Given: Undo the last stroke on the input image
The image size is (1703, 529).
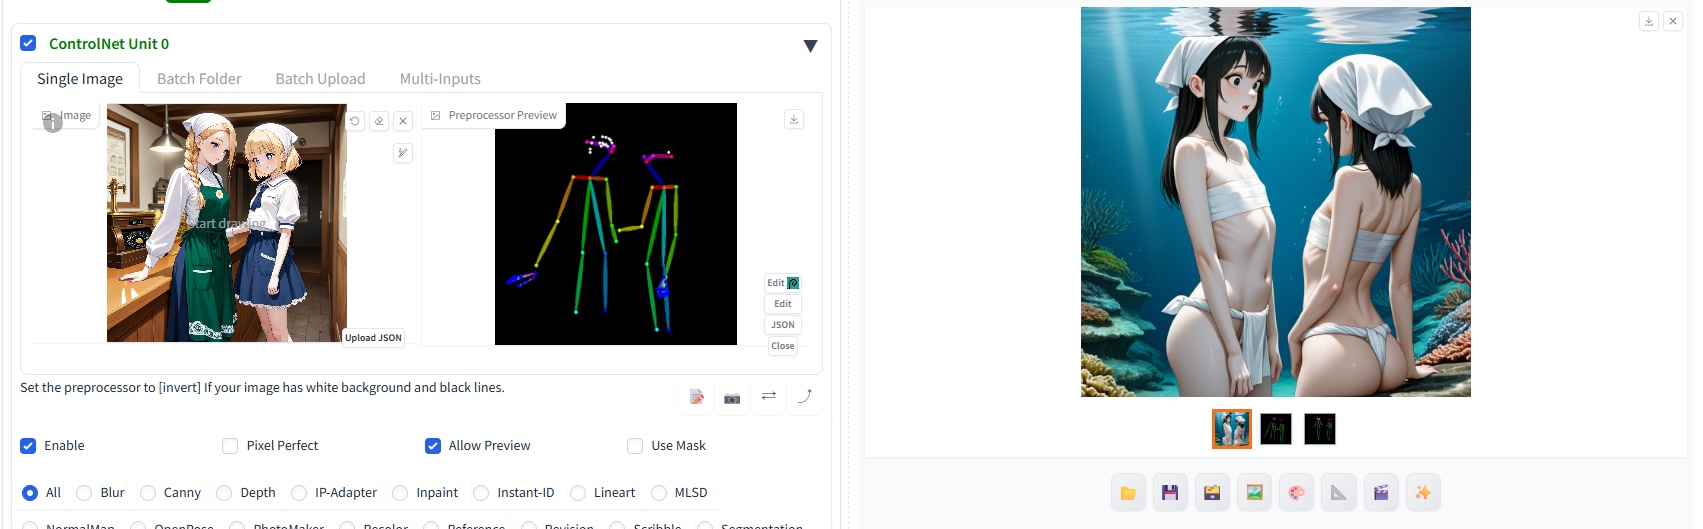Looking at the screenshot, I should [x=355, y=121].
